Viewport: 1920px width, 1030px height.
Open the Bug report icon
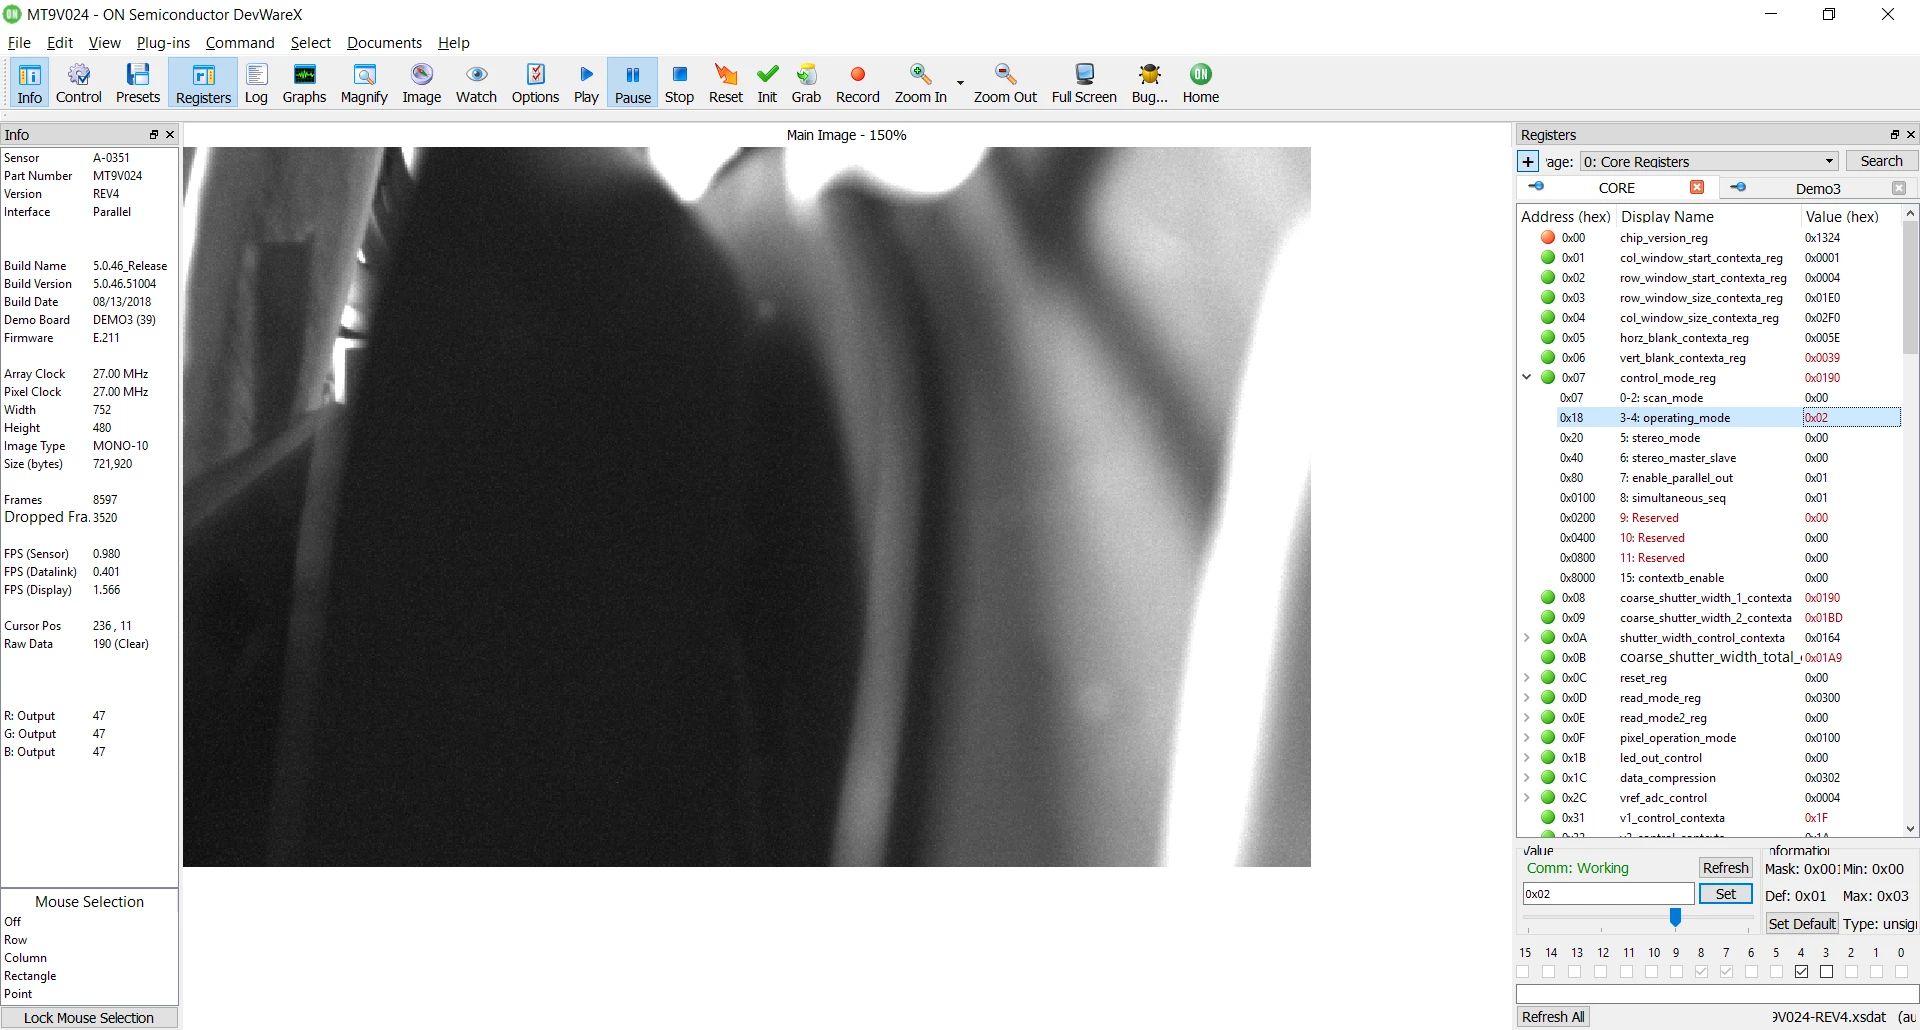1150,83
